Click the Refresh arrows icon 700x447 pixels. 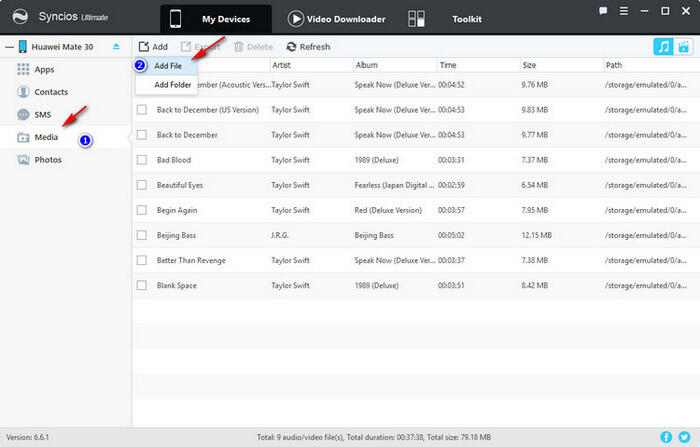click(292, 46)
